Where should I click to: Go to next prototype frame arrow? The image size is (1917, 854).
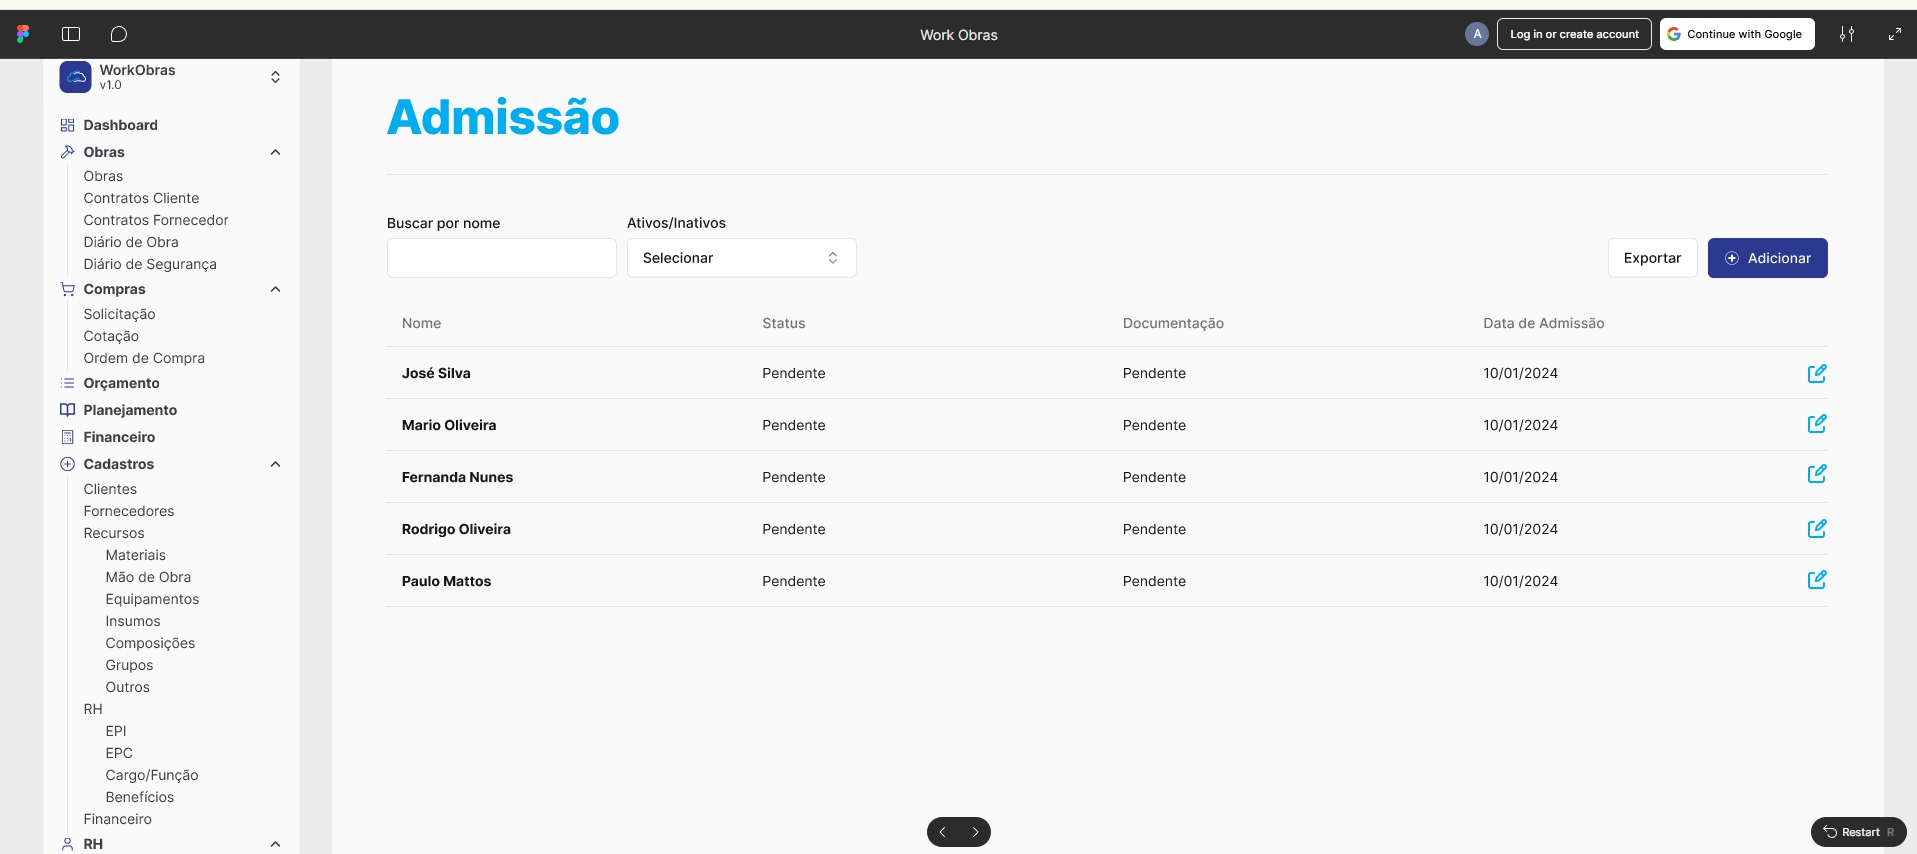[x=975, y=832]
